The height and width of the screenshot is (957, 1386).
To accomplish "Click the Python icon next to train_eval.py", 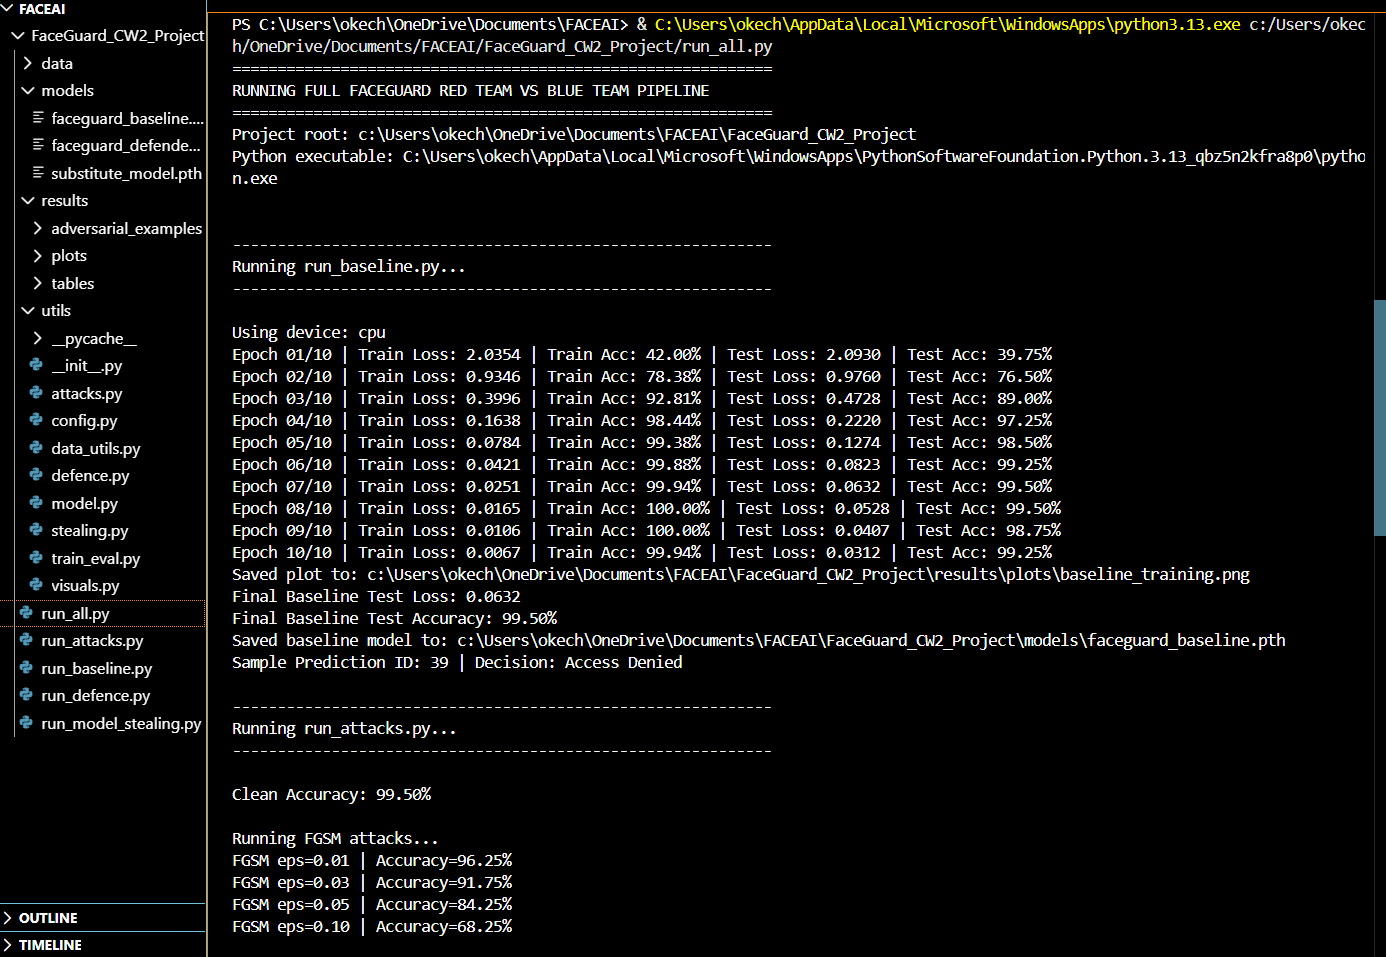I will (37, 558).
